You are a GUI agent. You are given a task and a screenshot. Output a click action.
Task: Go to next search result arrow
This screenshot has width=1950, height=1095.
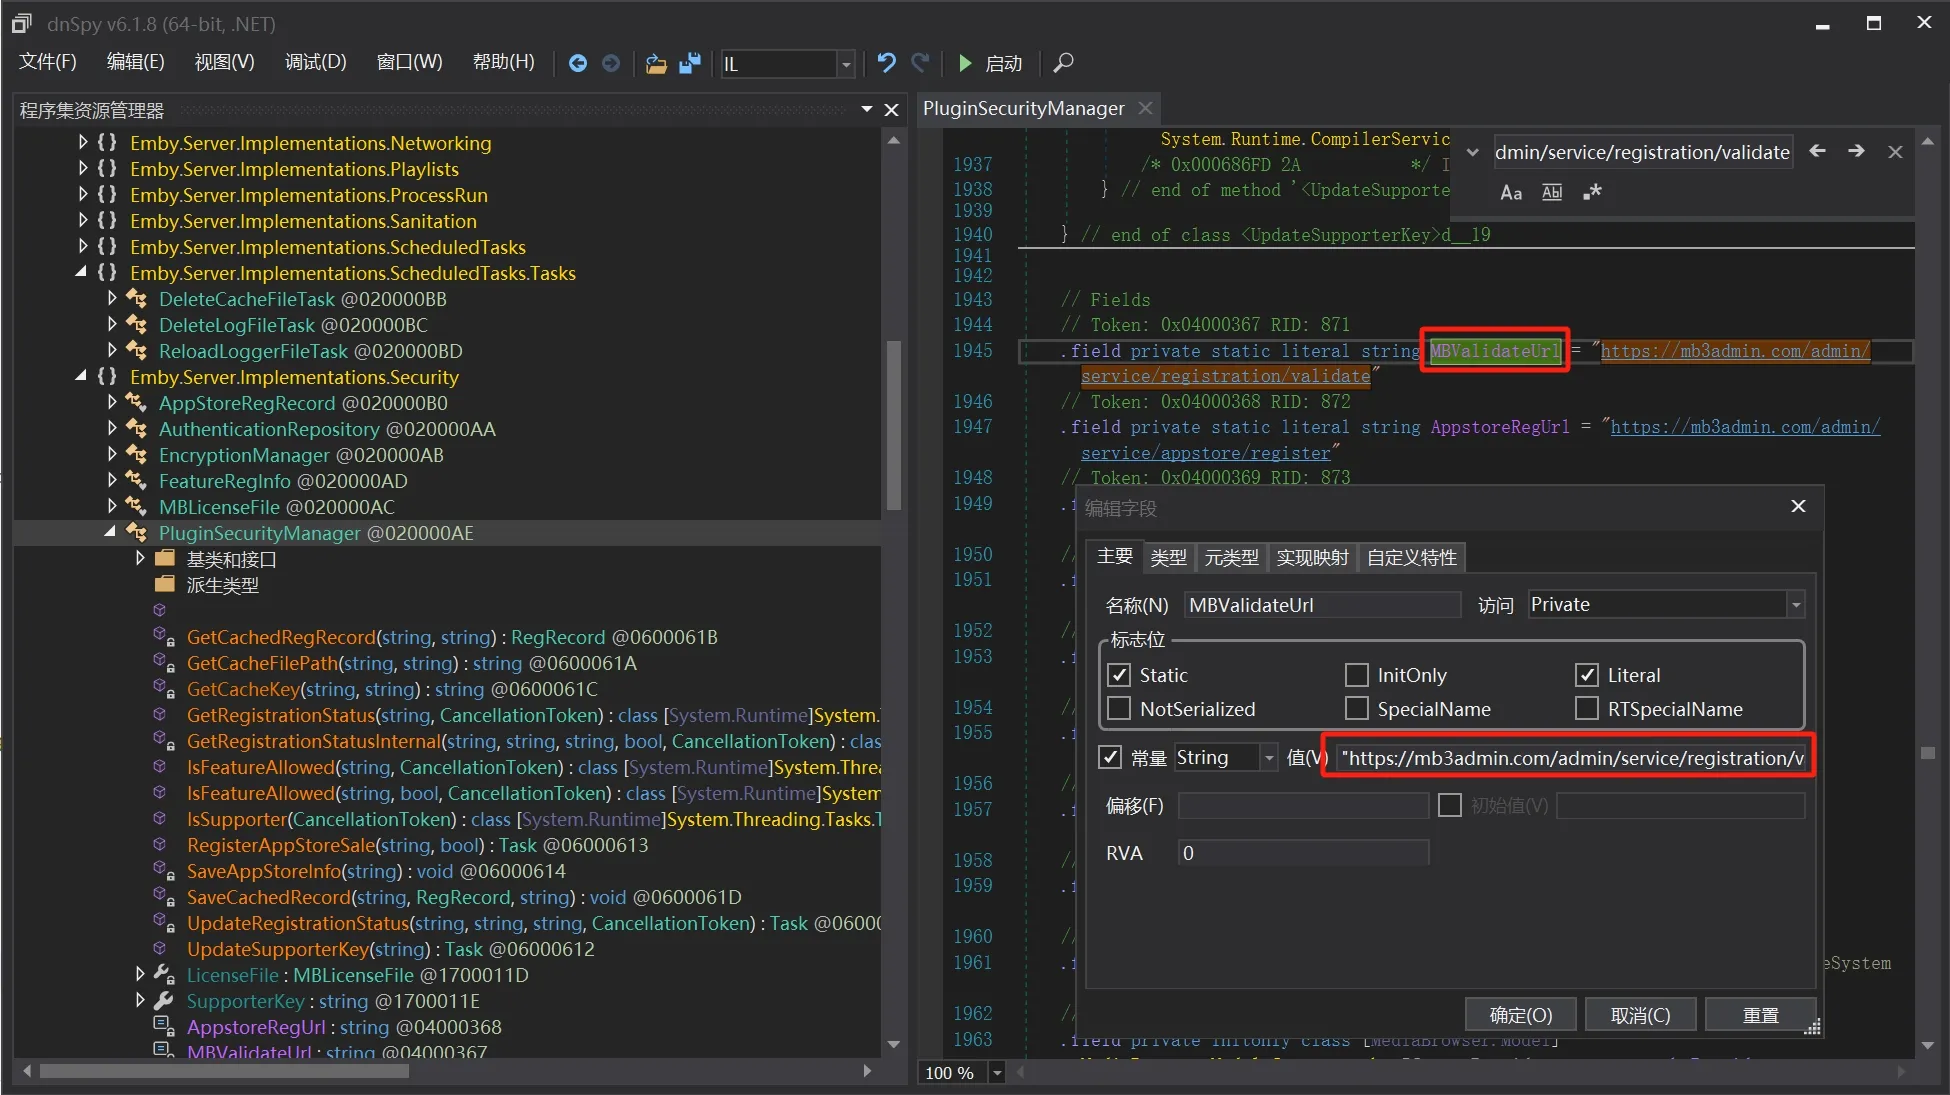click(x=1856, y=151)
